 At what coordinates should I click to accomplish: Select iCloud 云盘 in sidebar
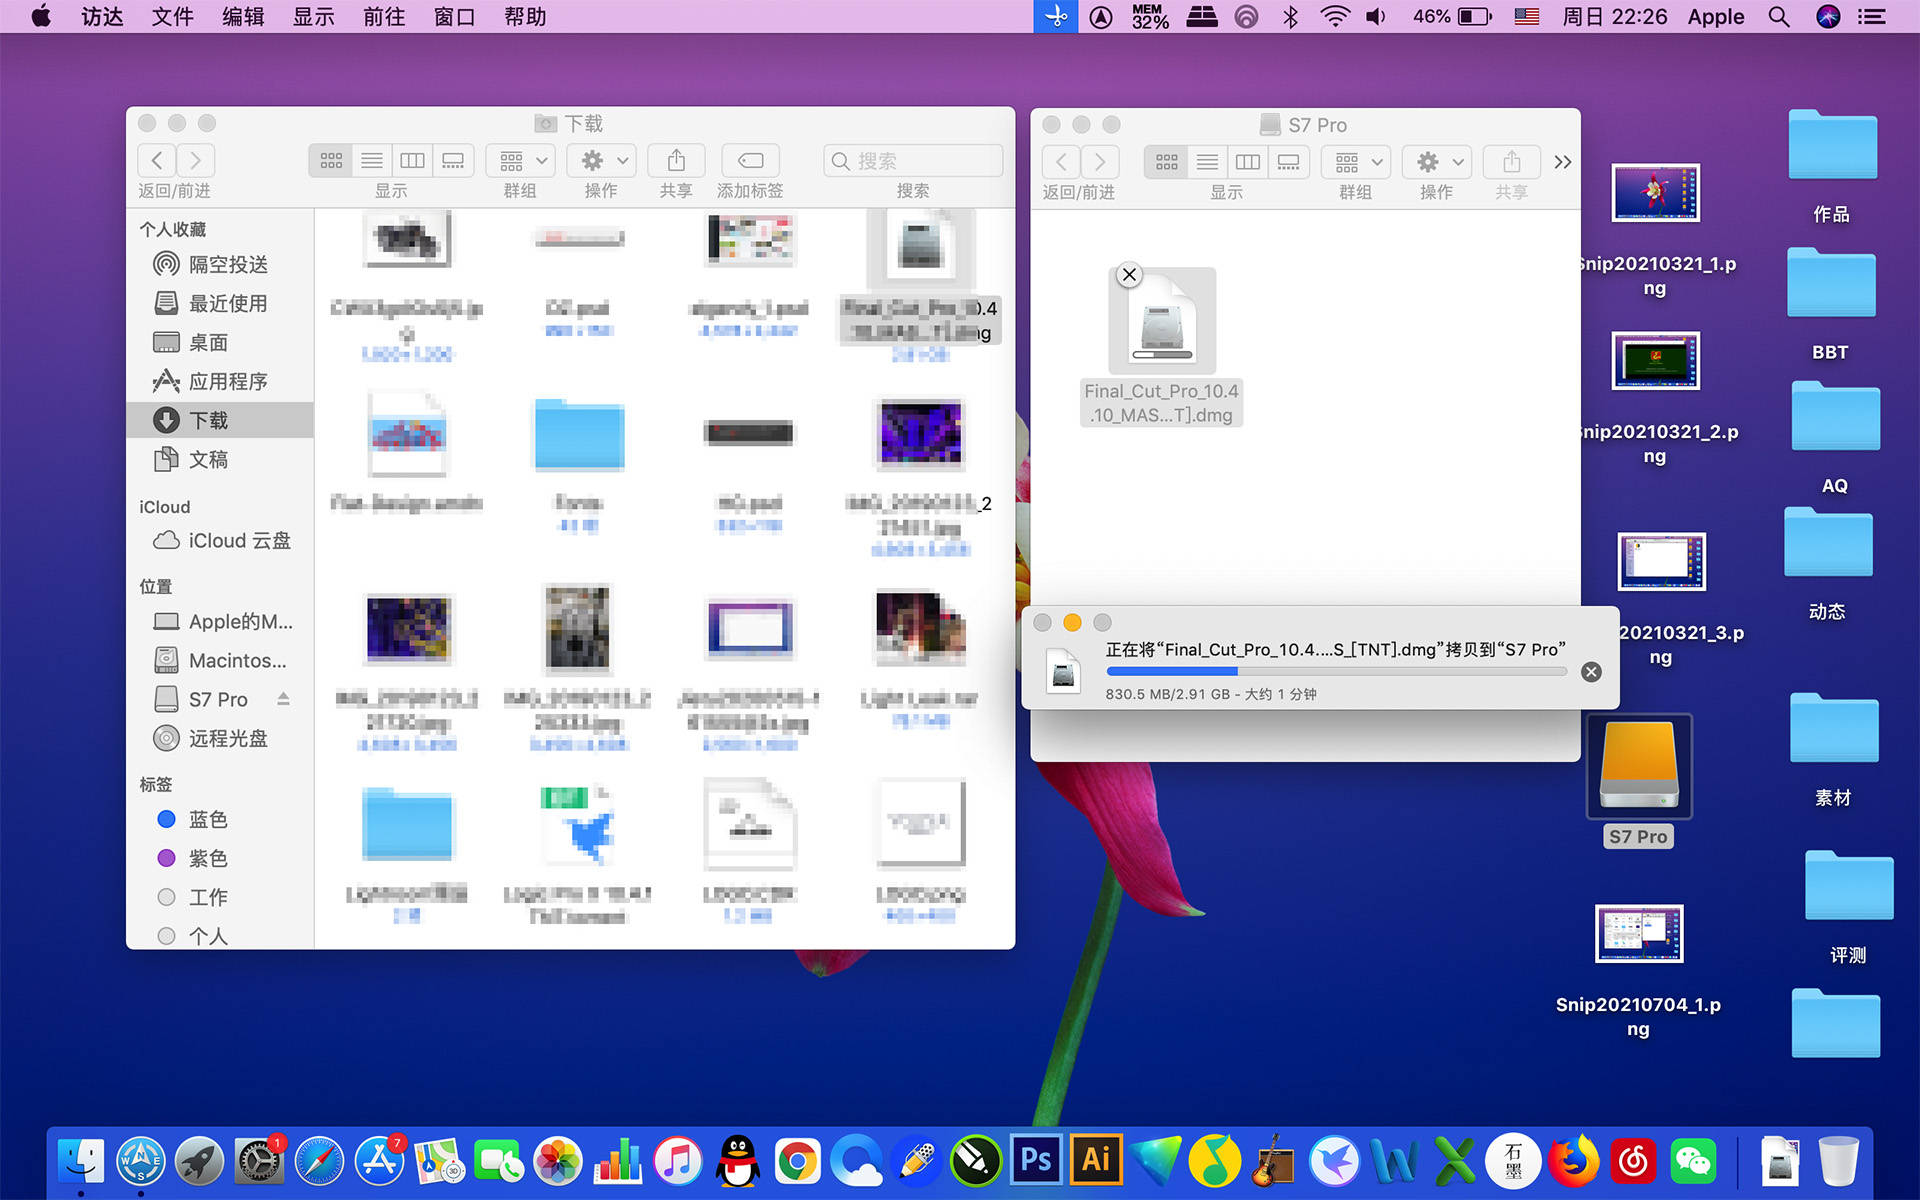tap(239, 541)
